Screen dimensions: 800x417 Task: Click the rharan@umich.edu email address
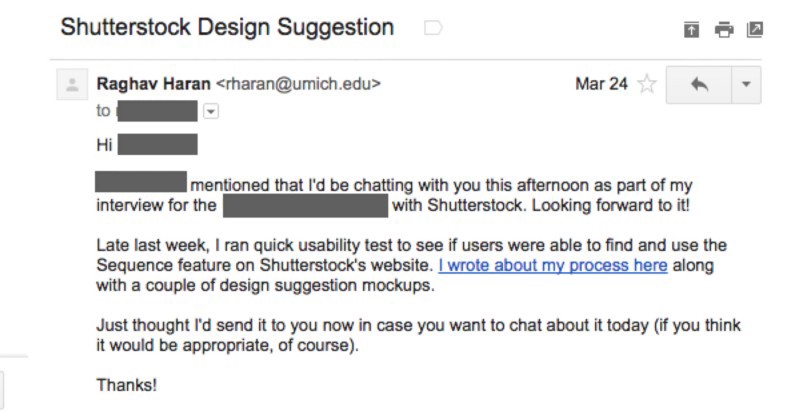click(x=298, y=84)
